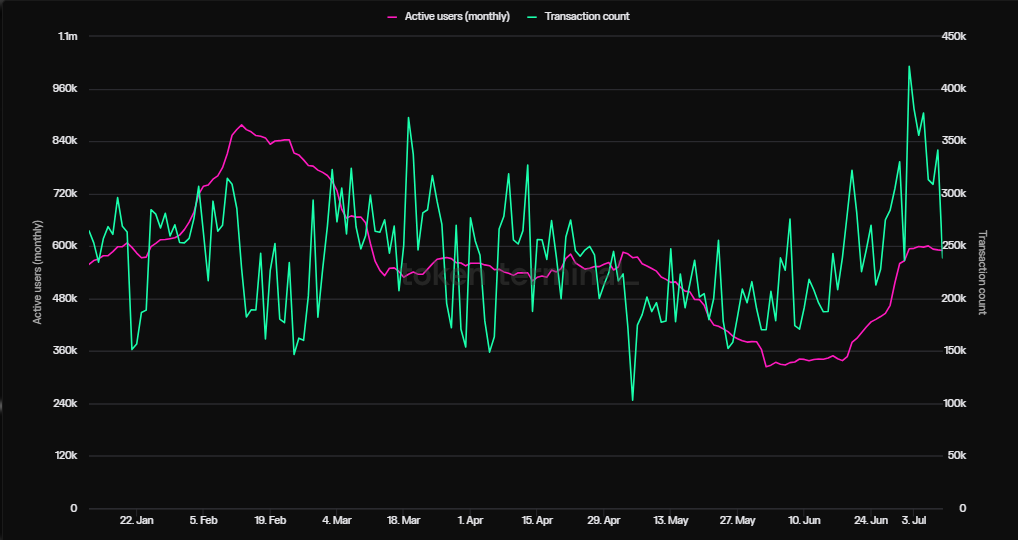
Task: Click the pink legend line marker
Action: click(392, 17)
